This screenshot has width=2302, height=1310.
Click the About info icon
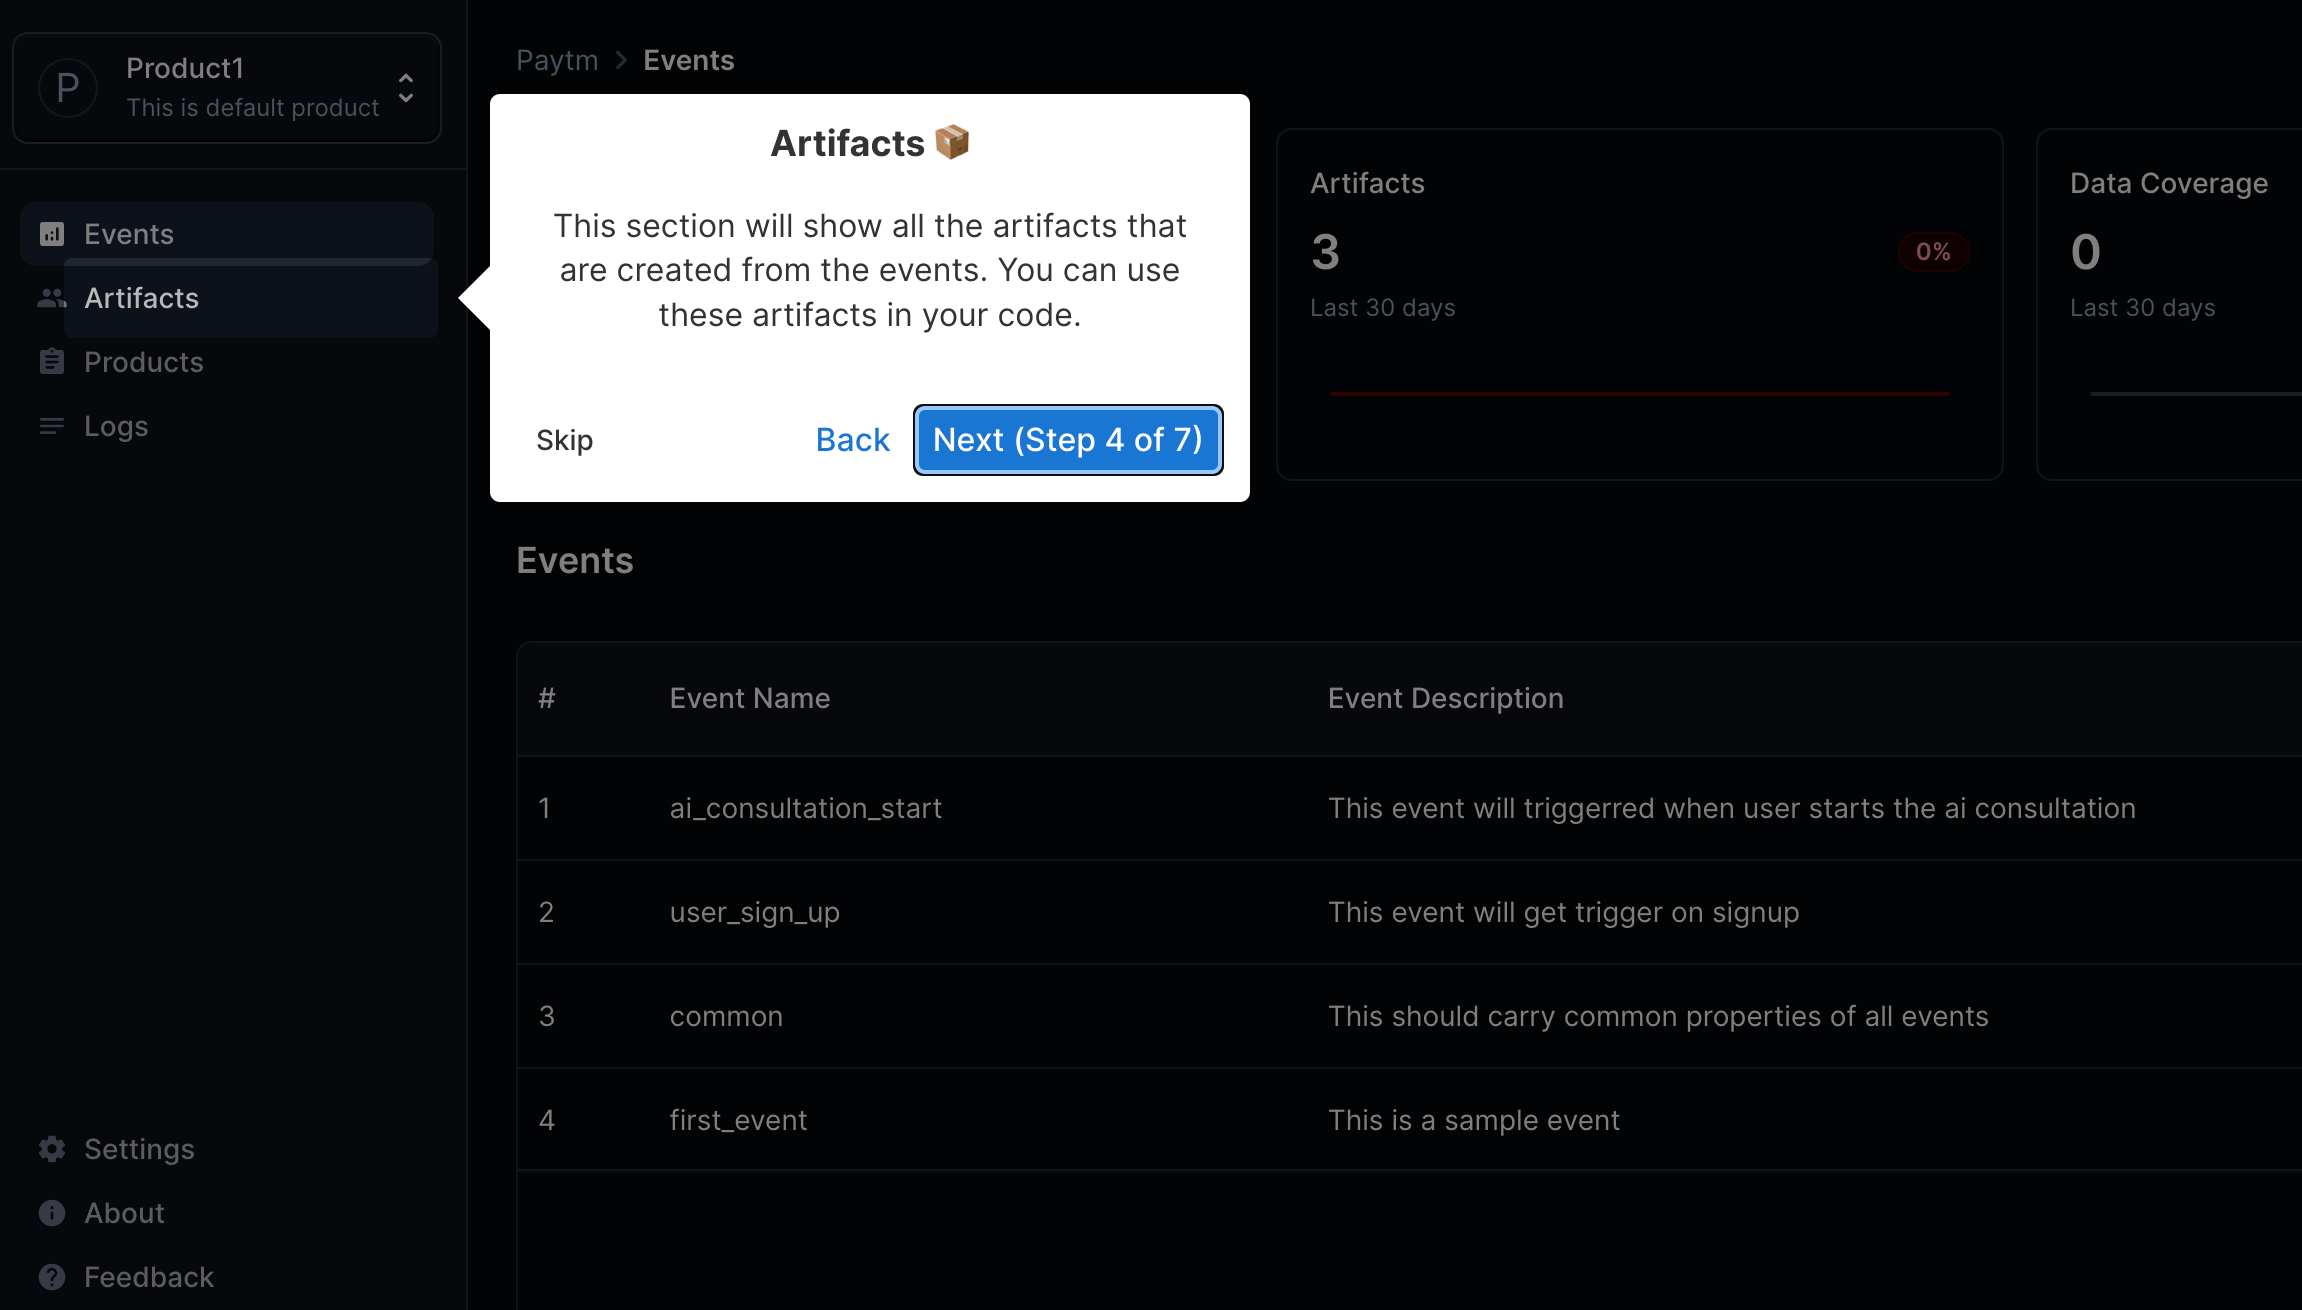pyautogui.click(x=52, y=1213)
